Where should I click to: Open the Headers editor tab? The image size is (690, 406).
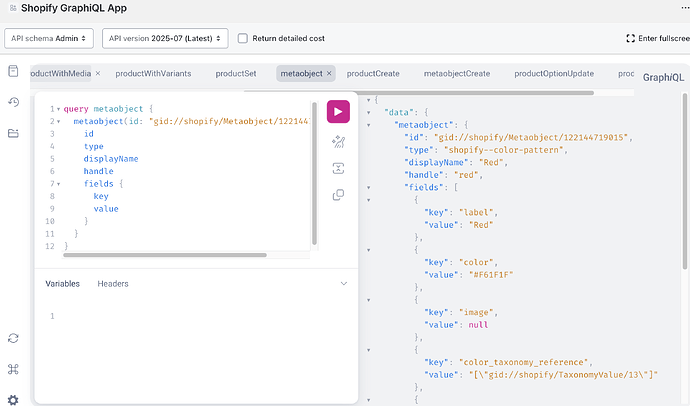tap(113, 284)
